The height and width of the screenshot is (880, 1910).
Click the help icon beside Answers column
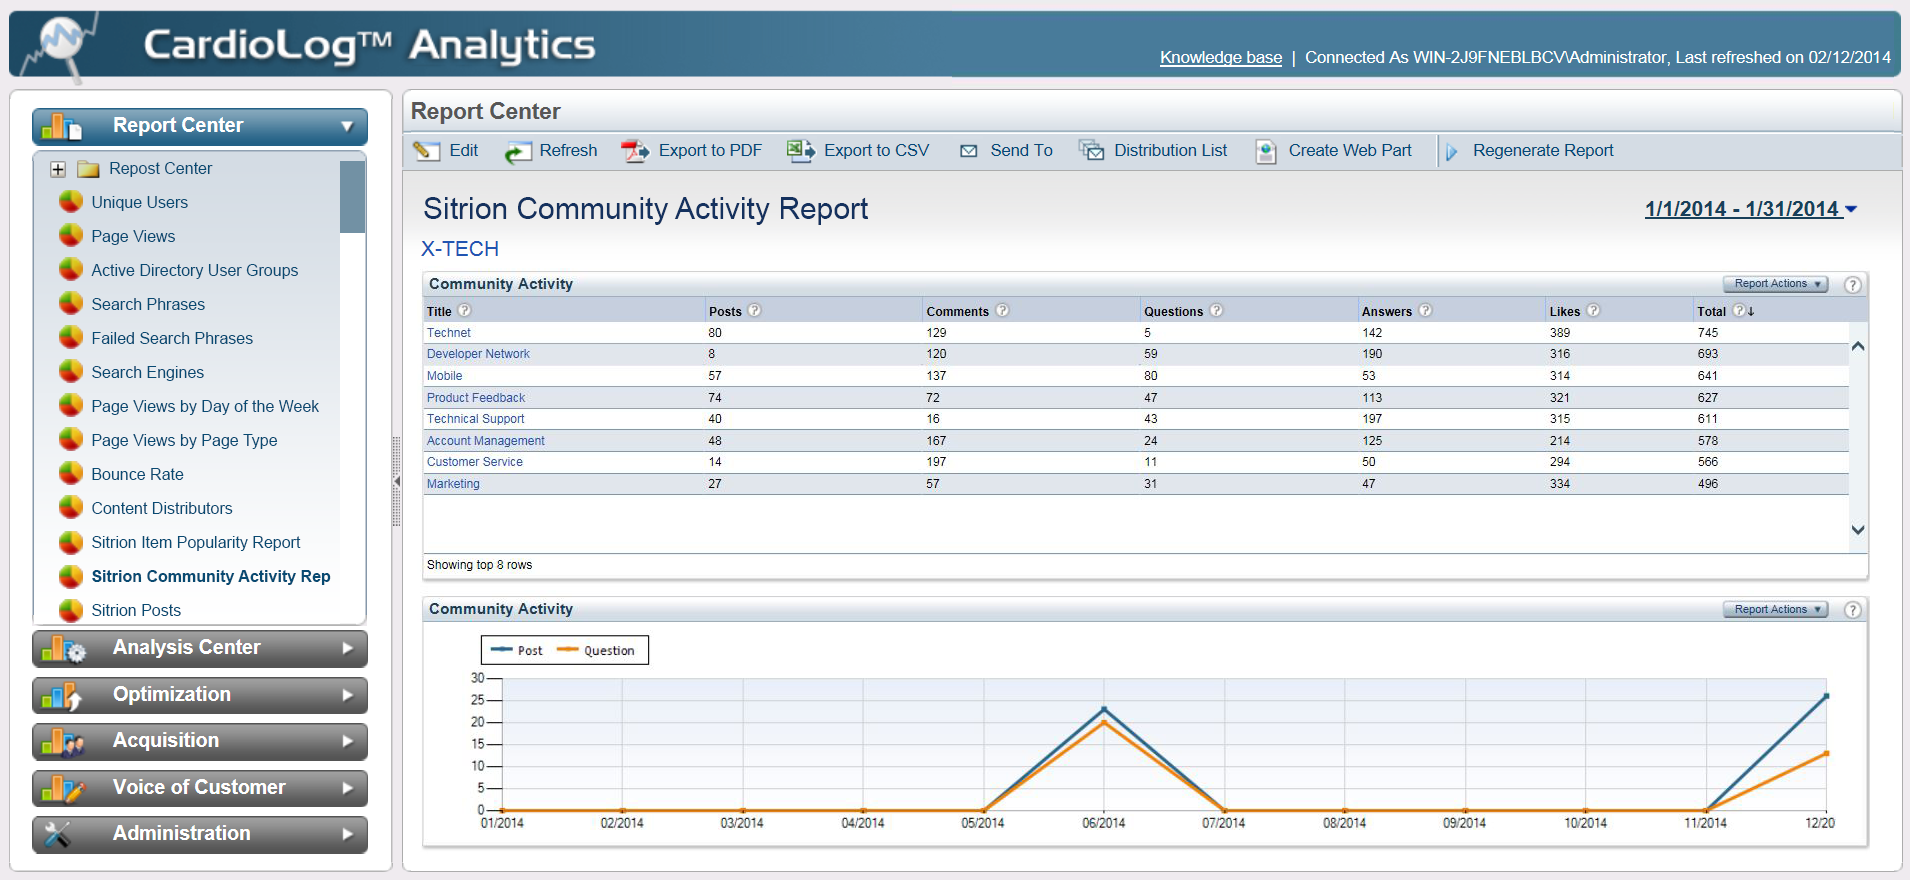[x=1425, y=311]
